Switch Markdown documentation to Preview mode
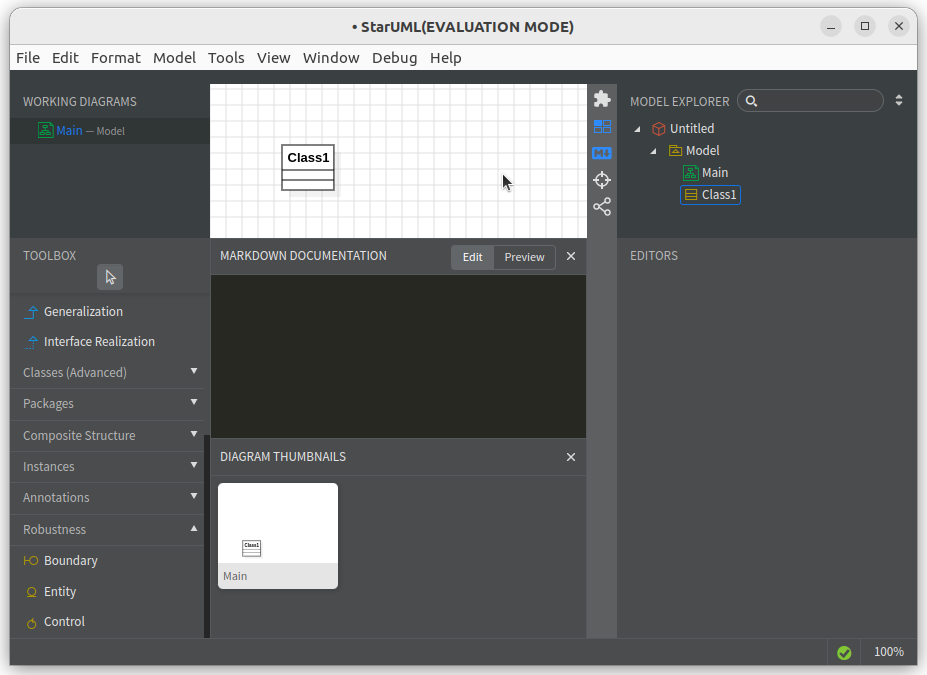The image size is (927, 675). (x=524, y=257)
